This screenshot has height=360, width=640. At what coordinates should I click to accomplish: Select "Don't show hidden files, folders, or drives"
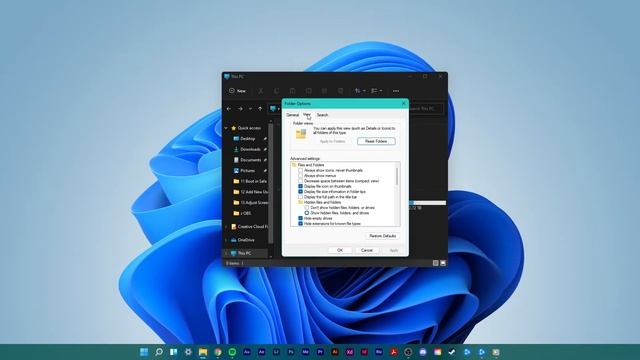pyautogui.click(x=307, y=208)
